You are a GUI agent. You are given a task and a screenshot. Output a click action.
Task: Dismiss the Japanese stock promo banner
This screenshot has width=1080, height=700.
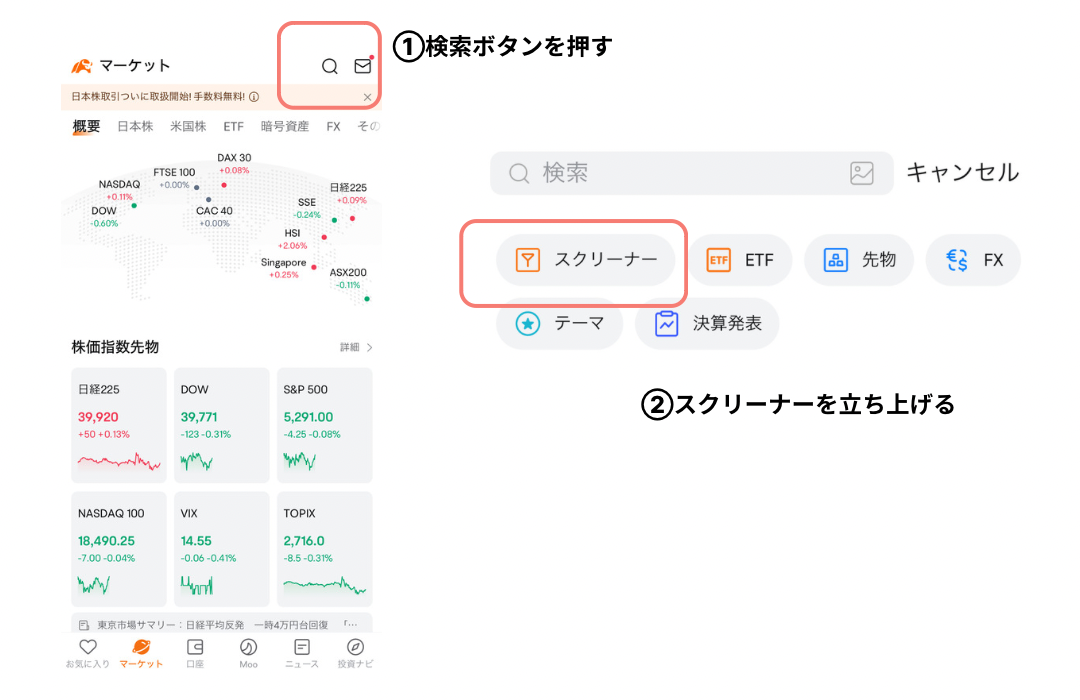click(367, 97)
